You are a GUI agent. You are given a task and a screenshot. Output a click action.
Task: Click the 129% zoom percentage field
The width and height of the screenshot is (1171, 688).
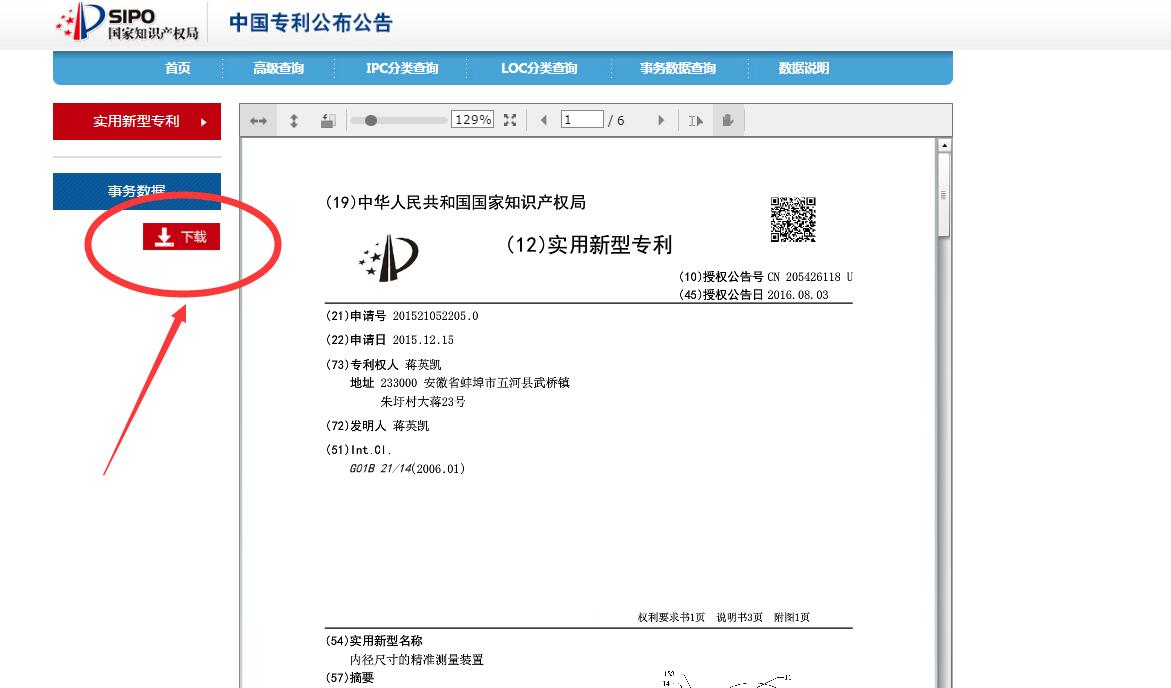tap(472, 120)
